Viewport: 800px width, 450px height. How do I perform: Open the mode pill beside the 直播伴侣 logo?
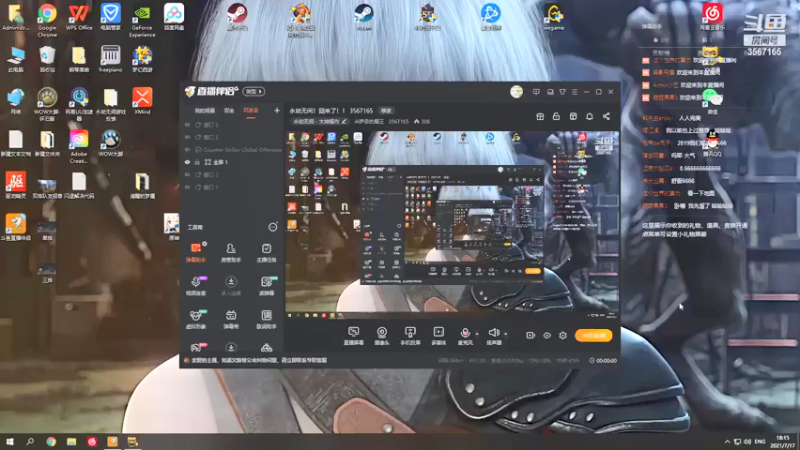[254, 91]
